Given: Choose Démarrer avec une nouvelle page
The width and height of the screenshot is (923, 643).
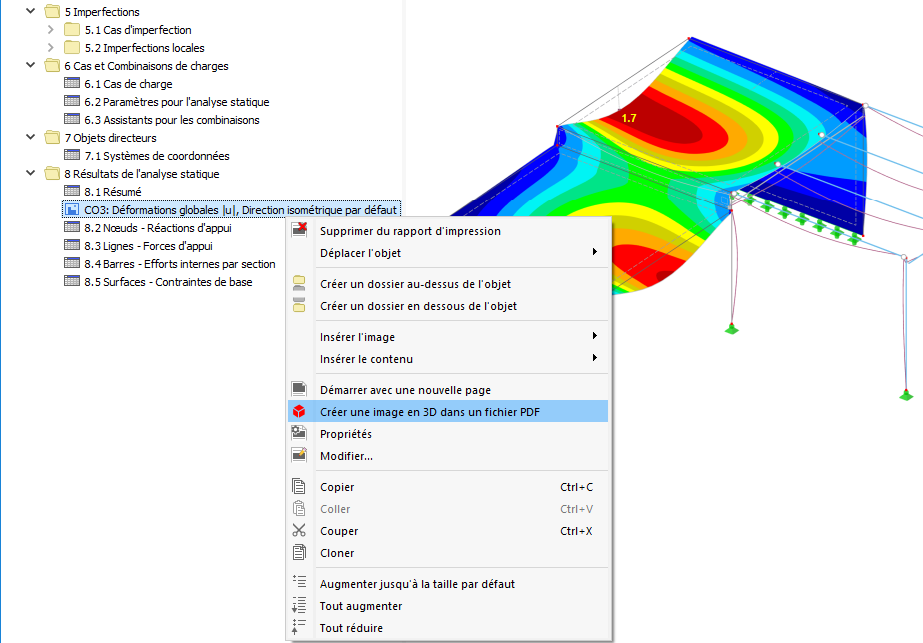Looking at the screenshot, I should click(448, 390).
